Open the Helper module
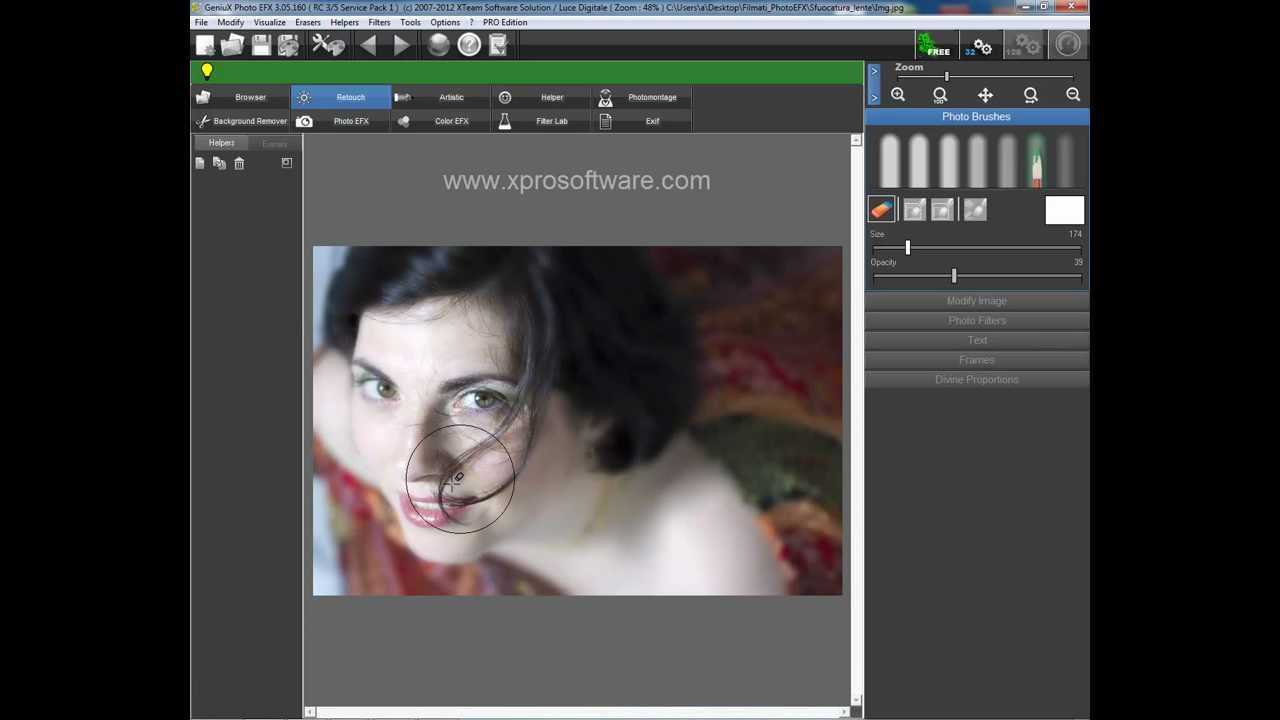The height and width of the screenshot is (720, 1280). pyautogui.click(x=541, y=97)
